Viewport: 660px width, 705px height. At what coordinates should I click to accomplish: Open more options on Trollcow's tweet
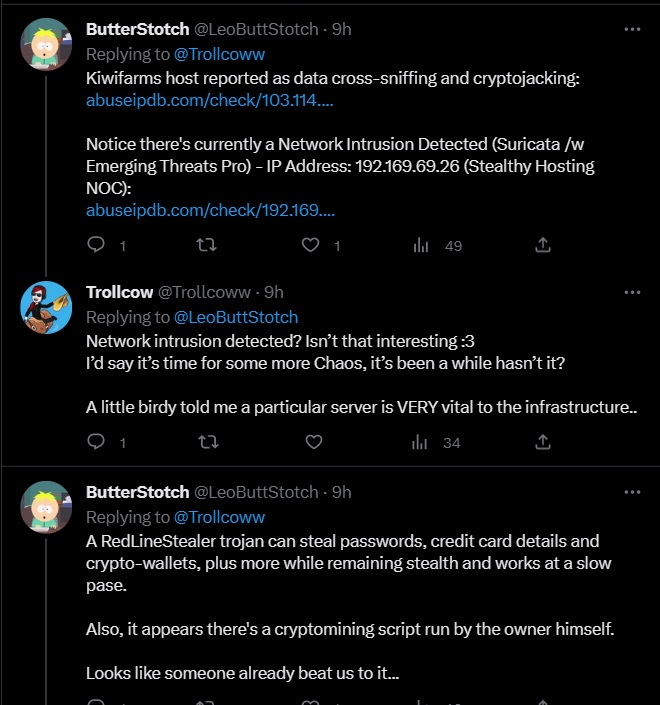coord(632,292)
